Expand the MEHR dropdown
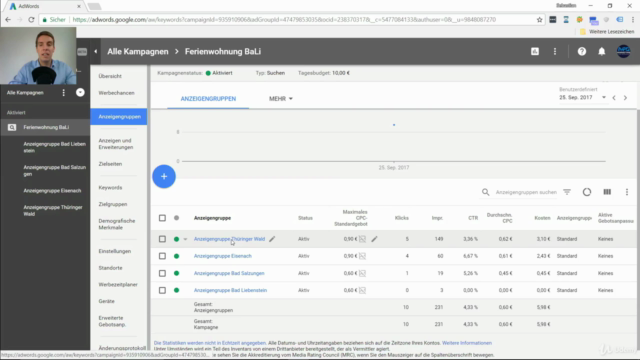The height and width of the screenshot is (360, 640). (x=281, y=99)
